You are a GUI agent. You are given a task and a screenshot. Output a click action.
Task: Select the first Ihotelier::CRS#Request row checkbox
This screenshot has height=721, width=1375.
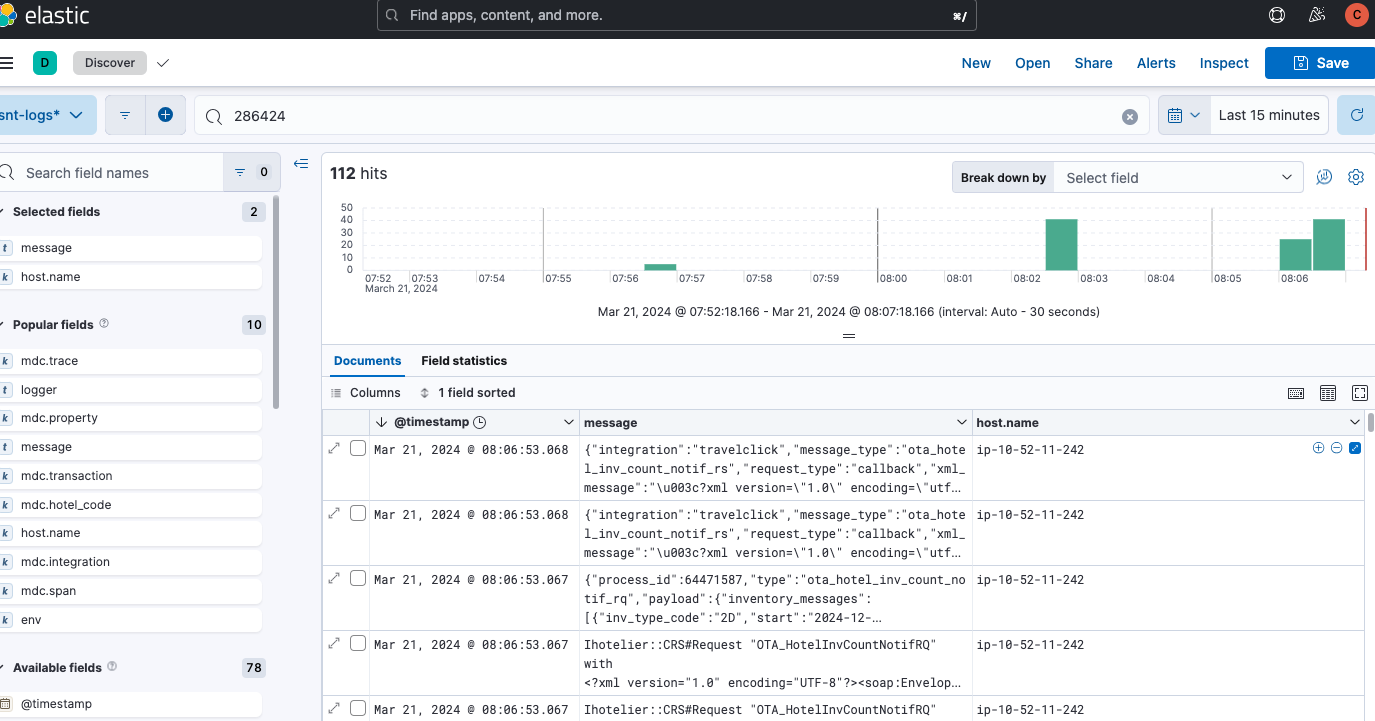[358, 644]
